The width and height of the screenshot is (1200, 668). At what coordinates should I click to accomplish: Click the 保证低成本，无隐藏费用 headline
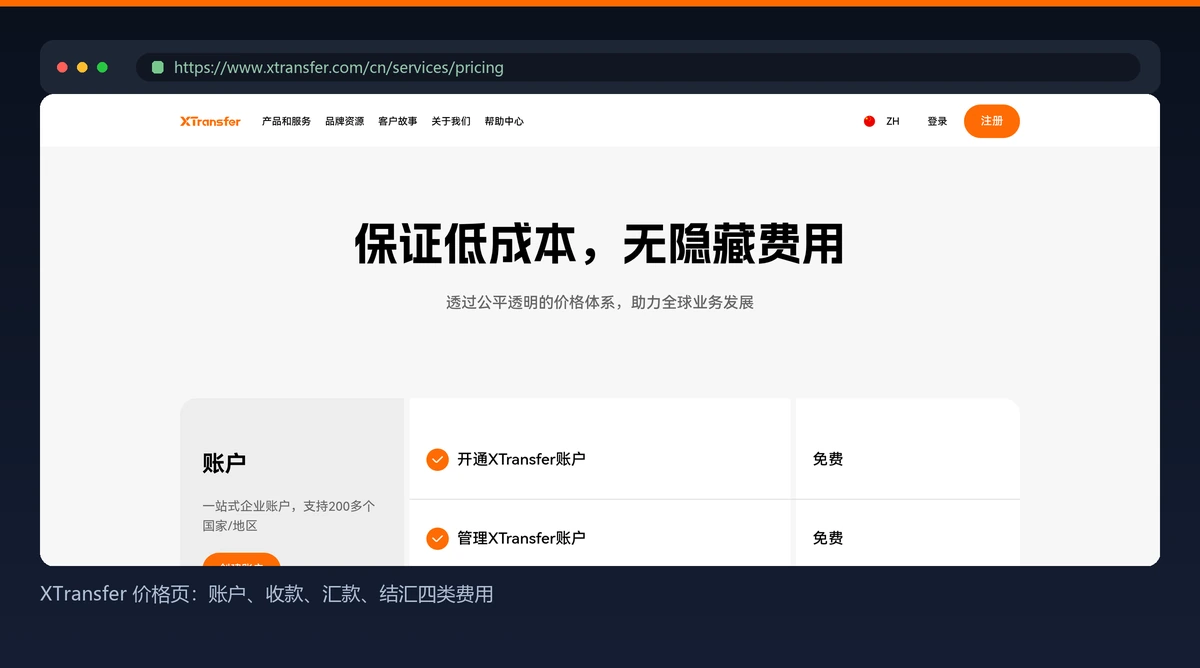coord(600,243)
